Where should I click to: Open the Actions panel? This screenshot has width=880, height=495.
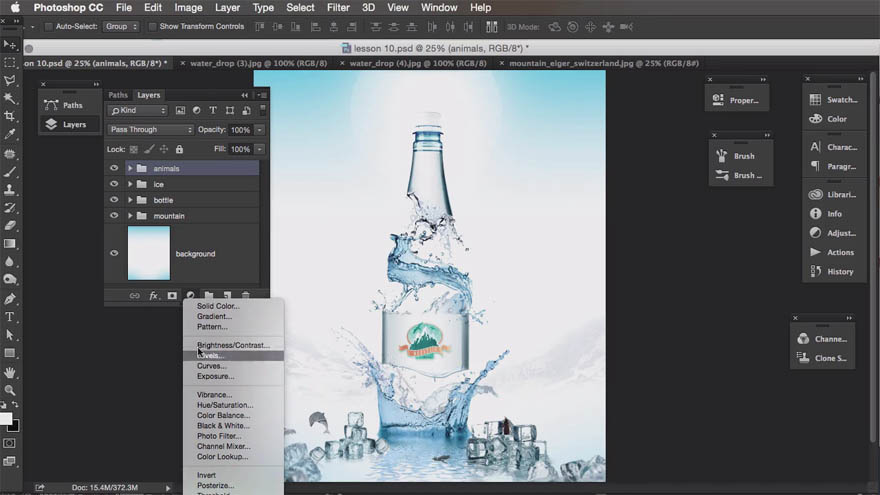(x=834, y=253)
